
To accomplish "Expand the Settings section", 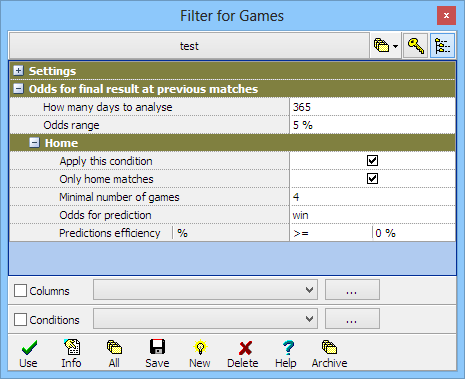I will pos(18,71).
